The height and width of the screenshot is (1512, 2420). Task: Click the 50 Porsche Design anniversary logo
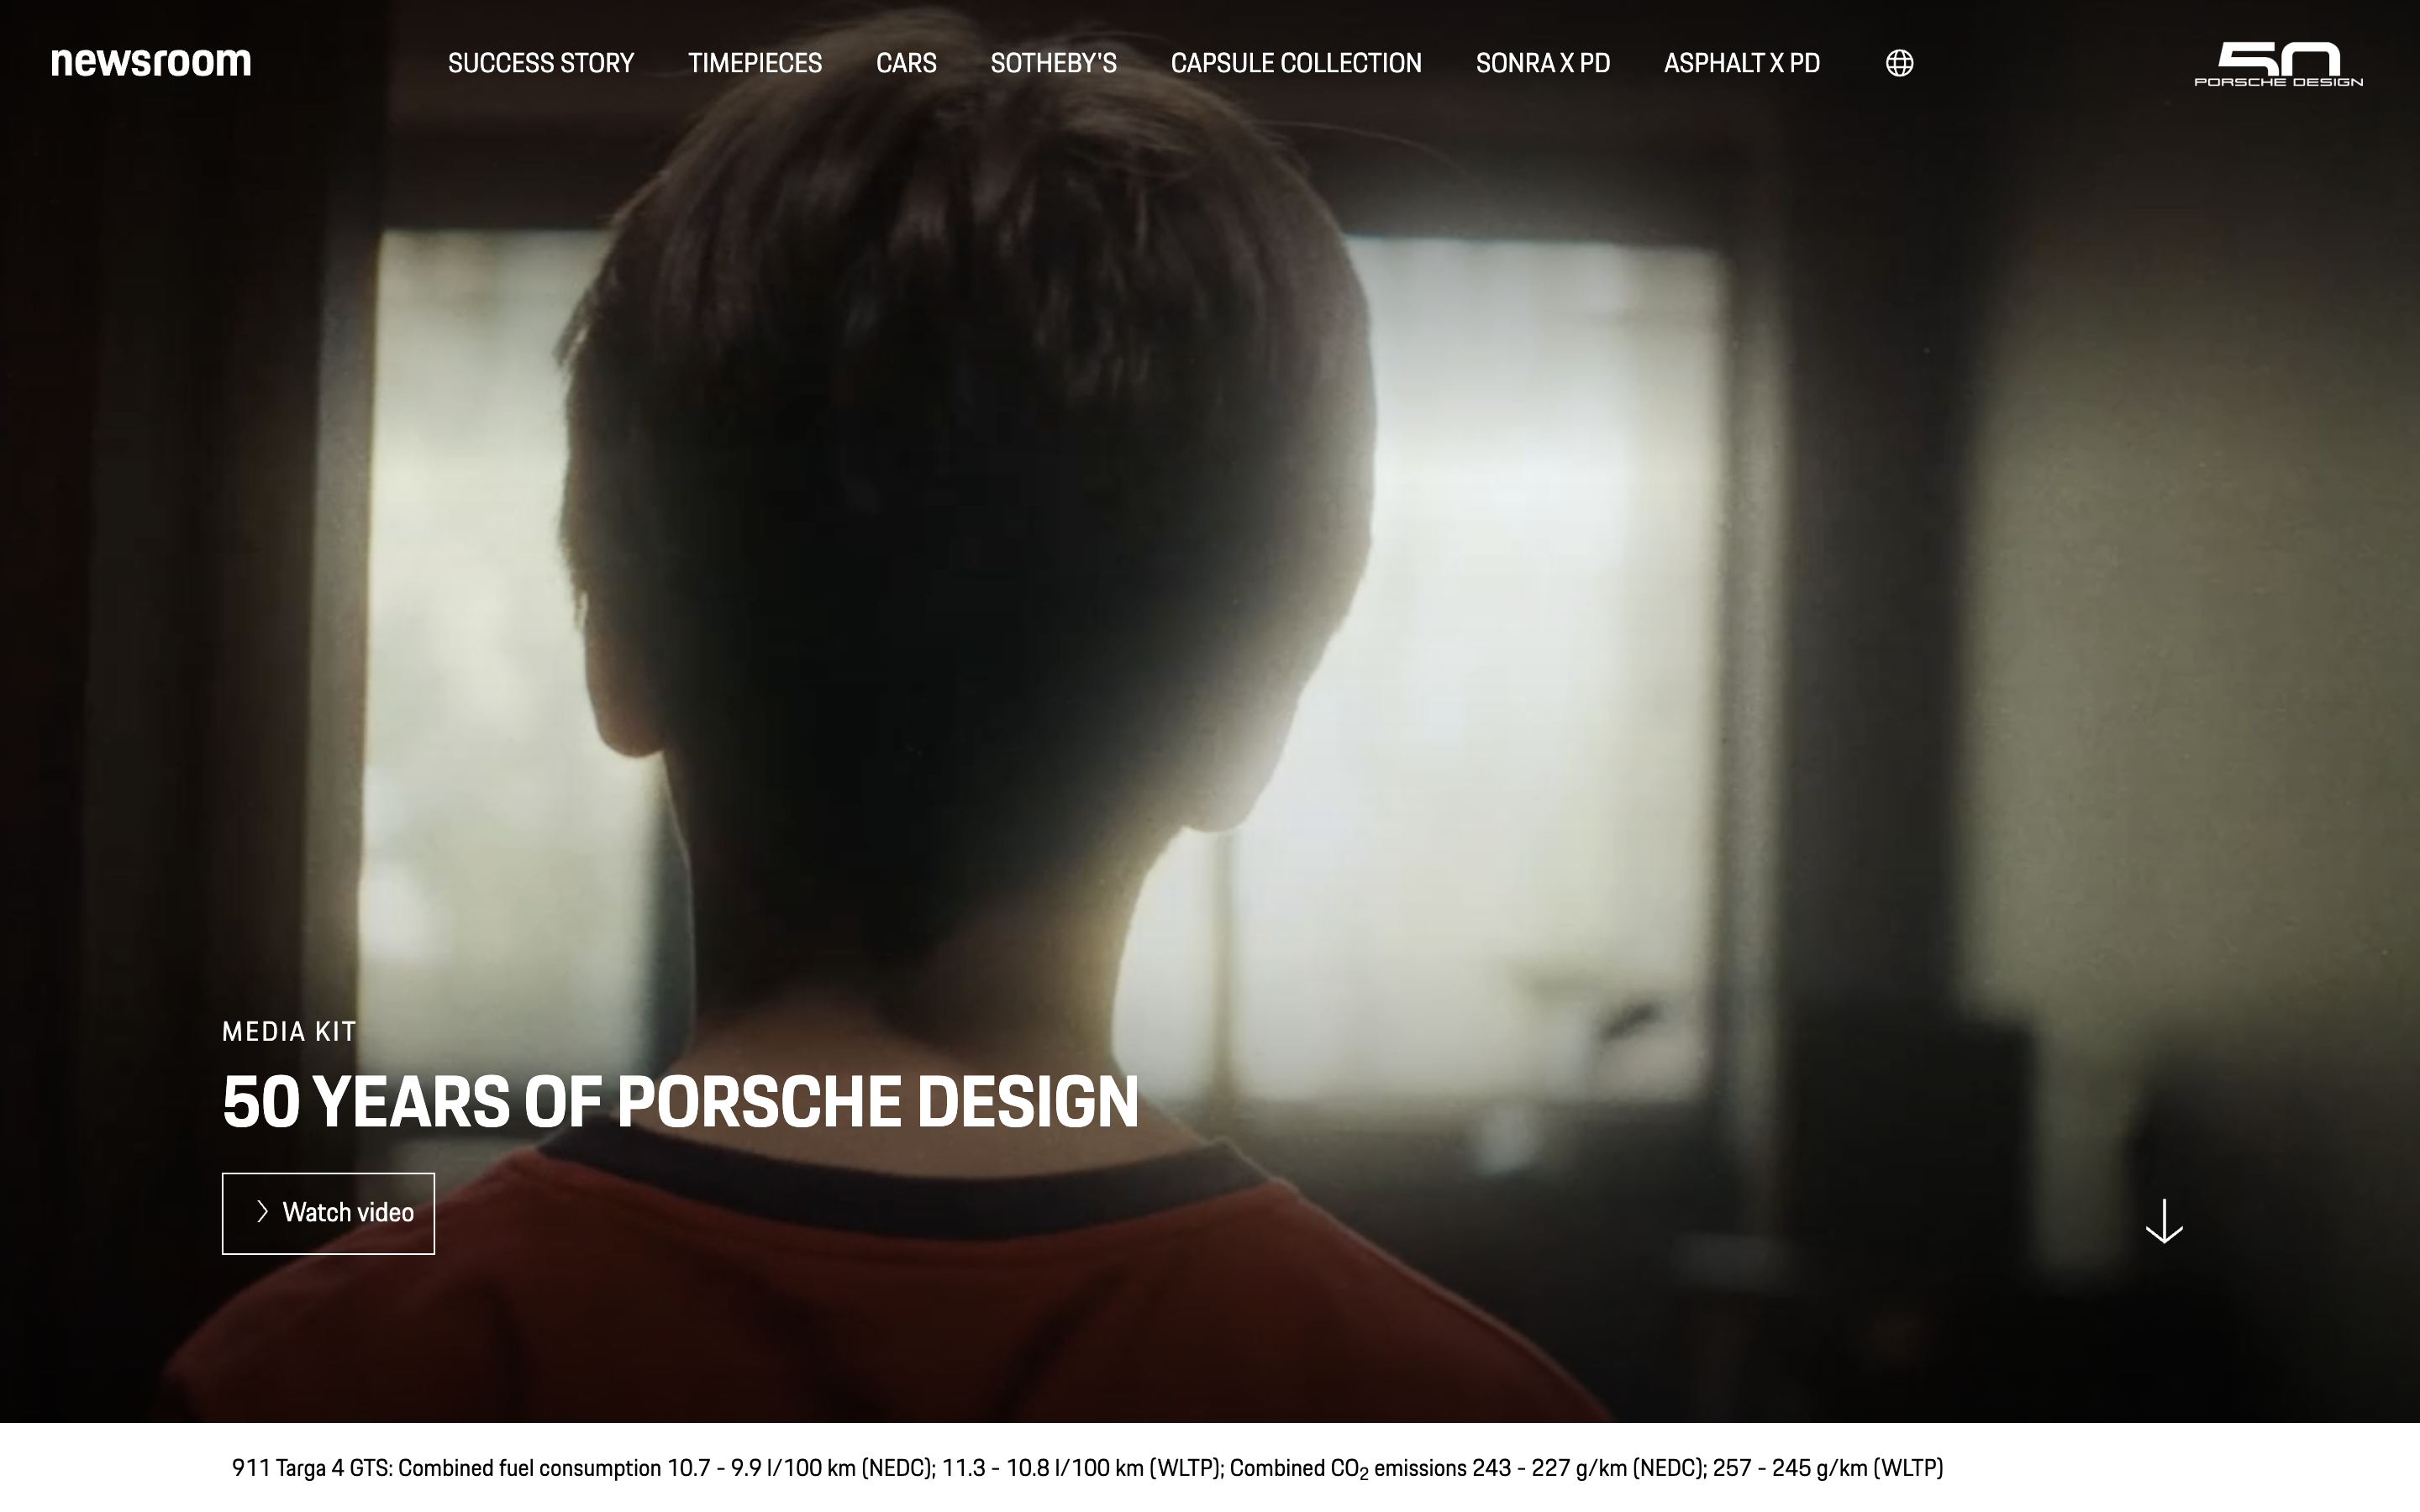coord(2278,64)
